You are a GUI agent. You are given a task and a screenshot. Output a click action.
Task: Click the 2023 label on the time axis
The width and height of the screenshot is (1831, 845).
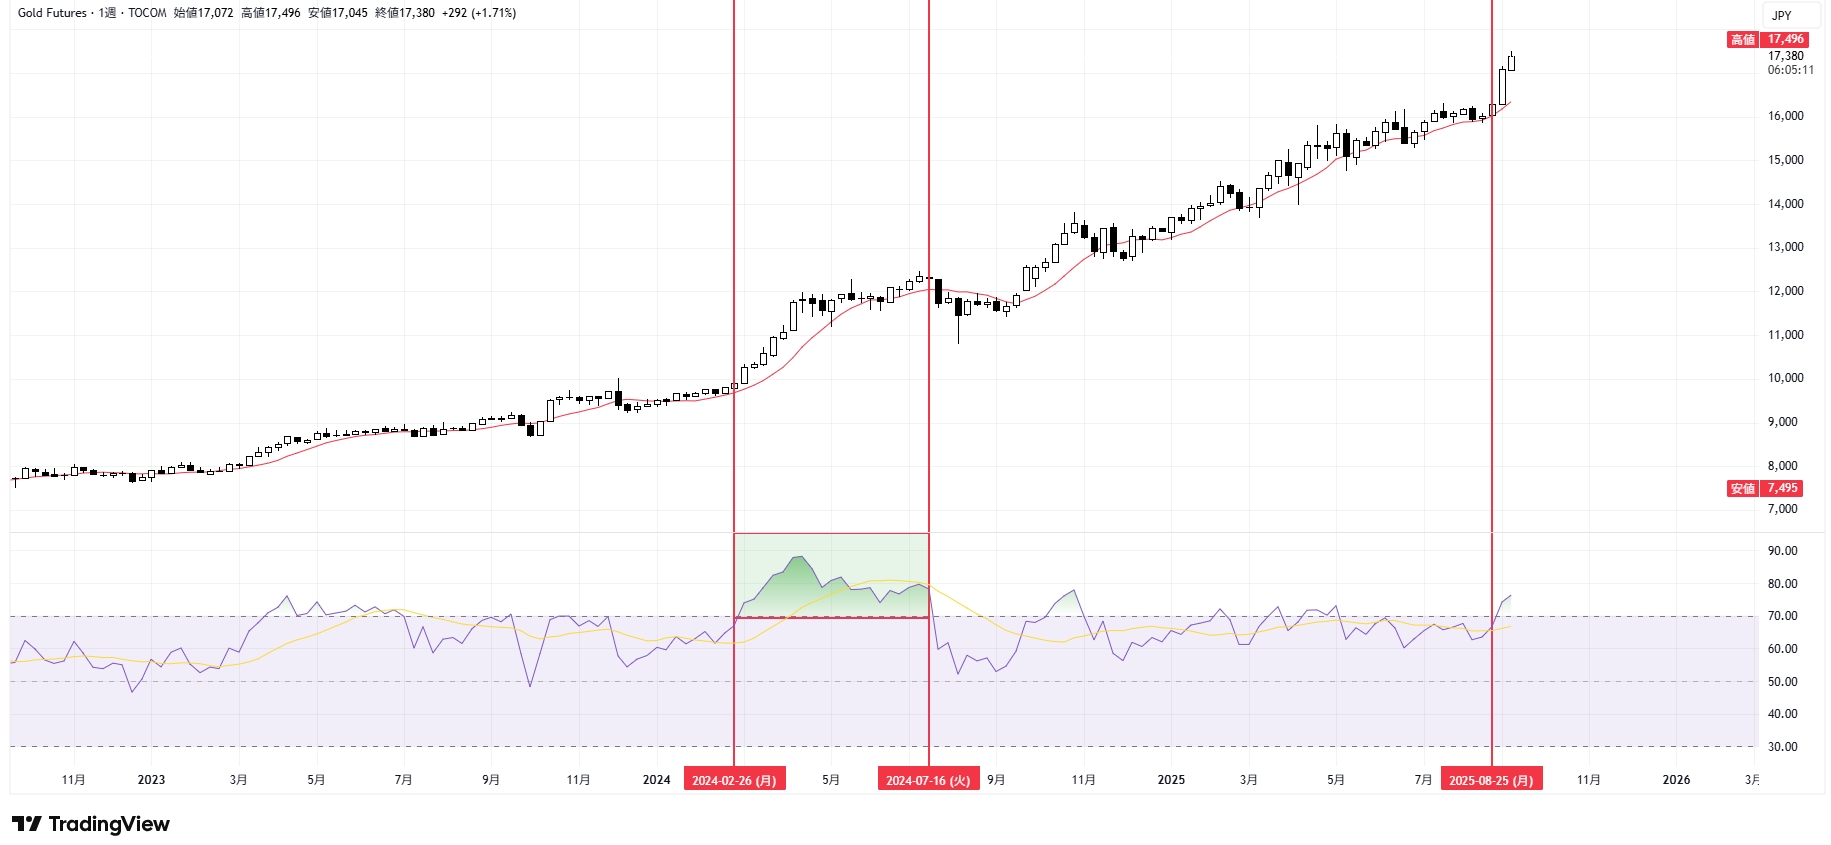(x=151, y=780)
